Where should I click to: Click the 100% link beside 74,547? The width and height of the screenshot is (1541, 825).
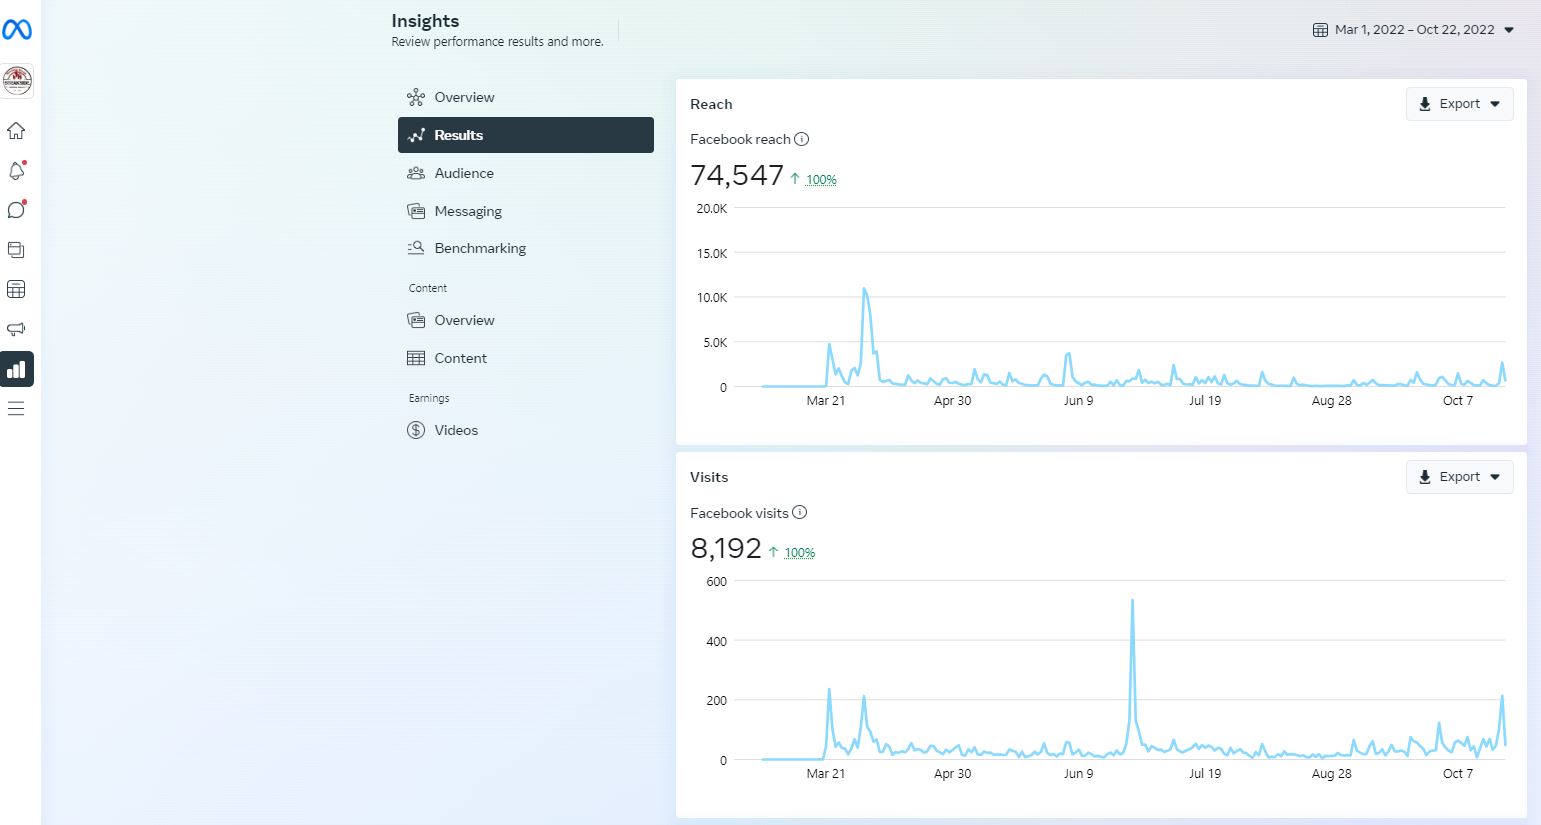[x=821, y=180]
